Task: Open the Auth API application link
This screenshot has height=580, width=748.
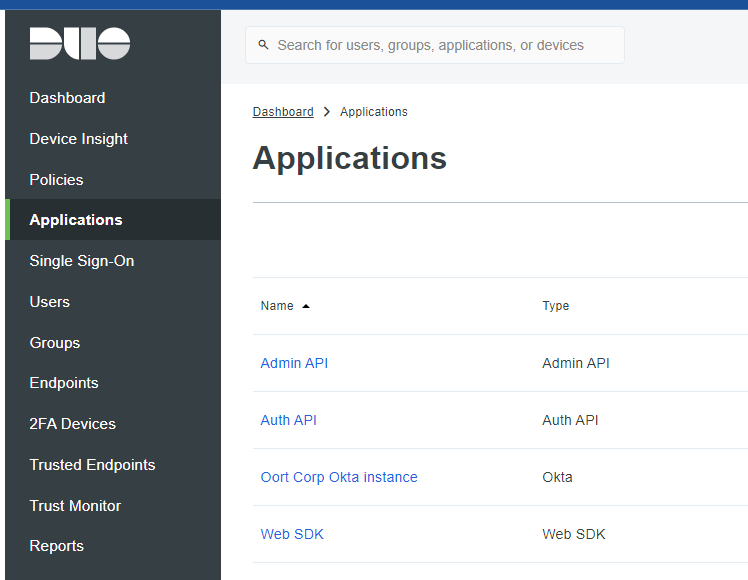Action: pyautogui.click(x=288, y=420)
